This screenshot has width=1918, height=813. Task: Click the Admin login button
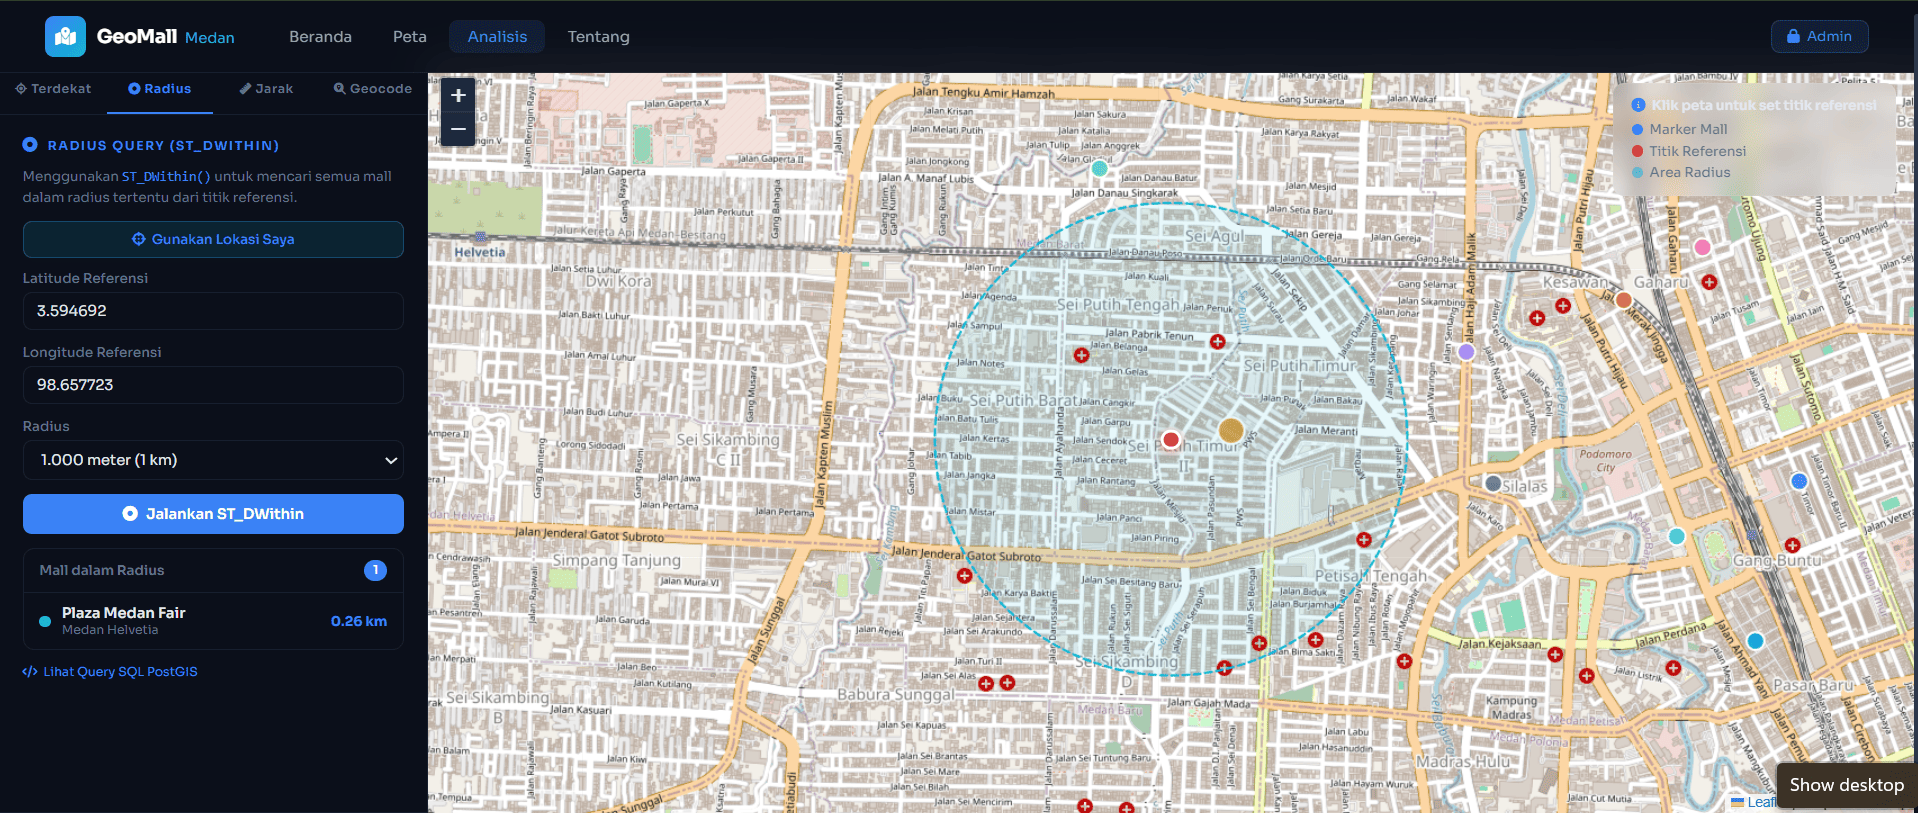(x=1819, y=37)
